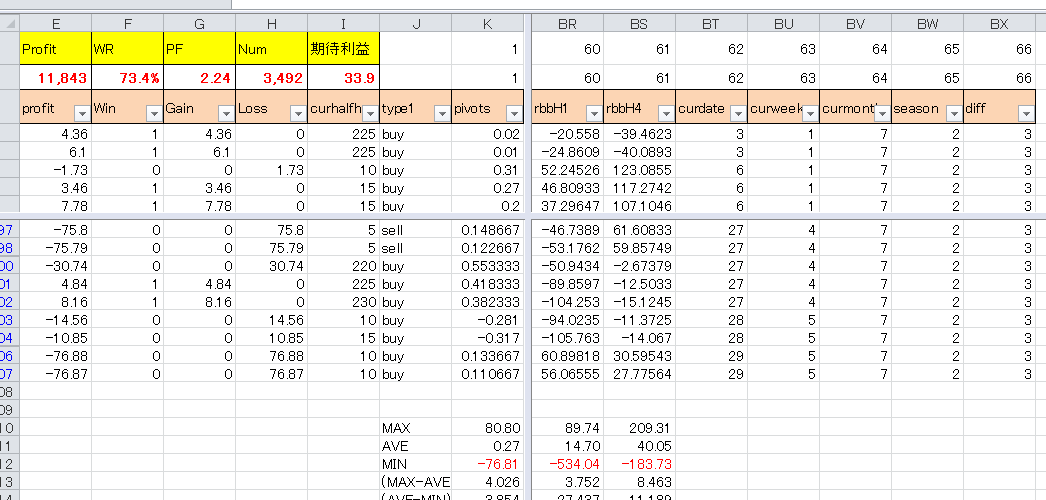Open the curhalfh column filter dropdown
Image resolution: width=1046 pixels, height=500 pixels.
[370, 114]
